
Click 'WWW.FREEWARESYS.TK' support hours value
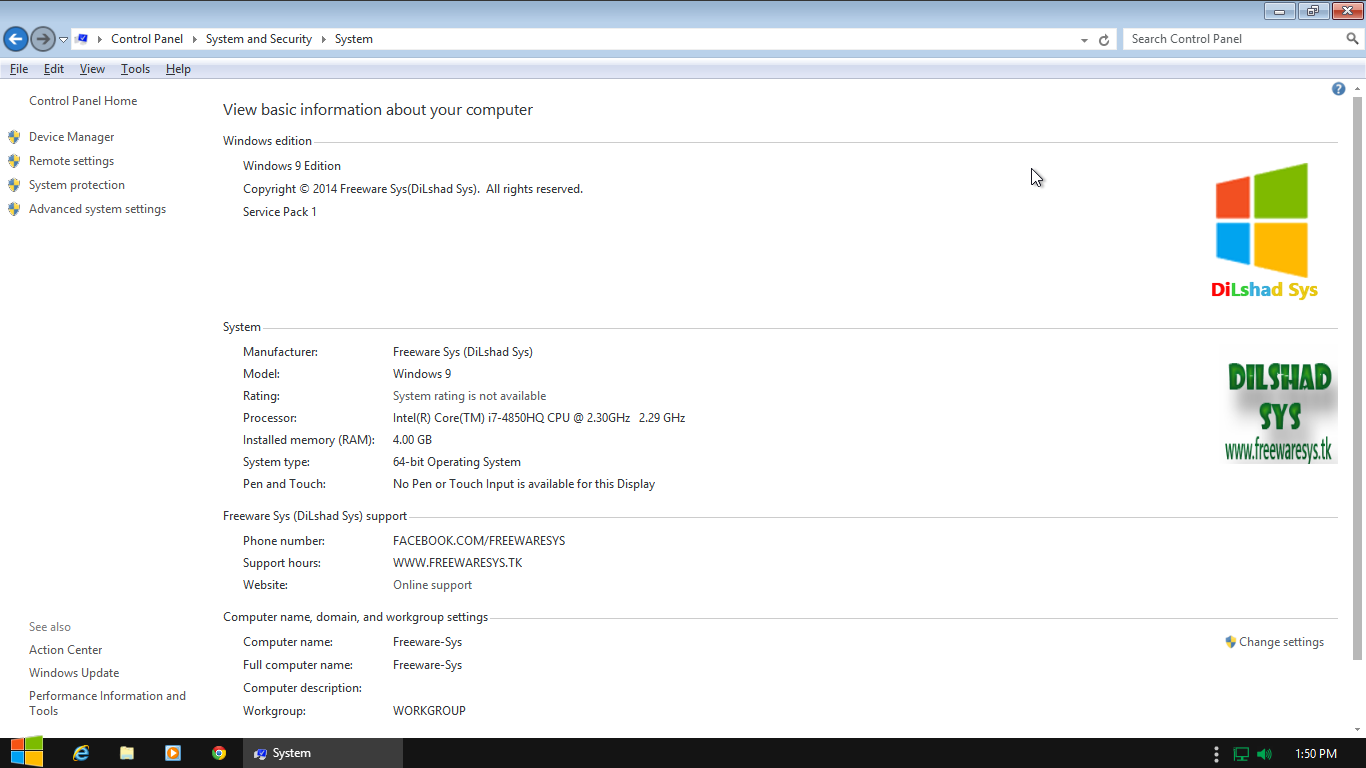coord(458,563)
